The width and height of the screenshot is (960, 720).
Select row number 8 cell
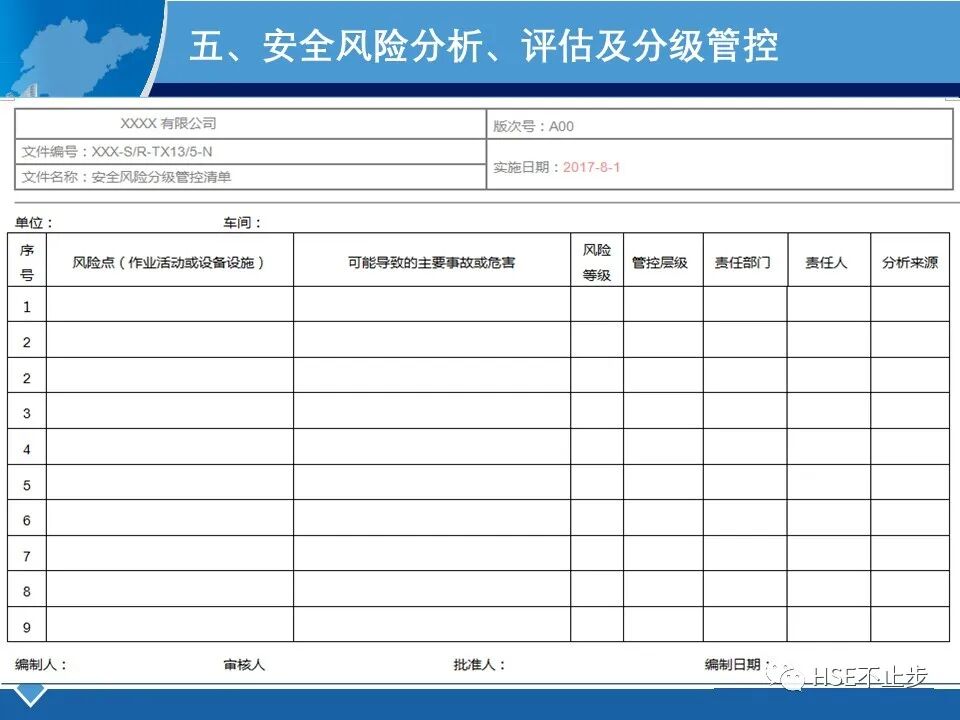pos(27,589)
